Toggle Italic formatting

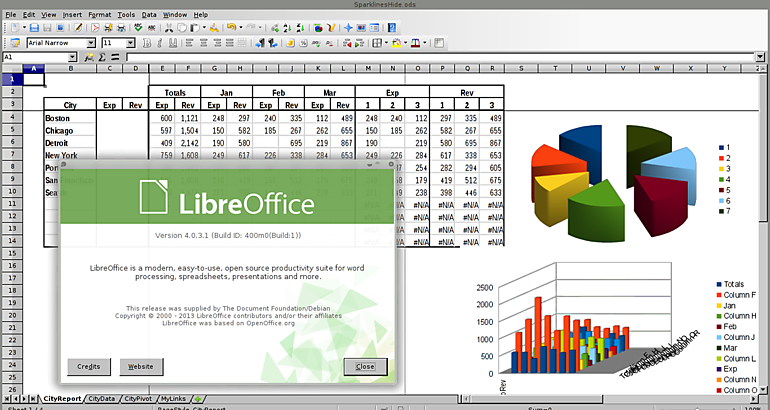160,43
